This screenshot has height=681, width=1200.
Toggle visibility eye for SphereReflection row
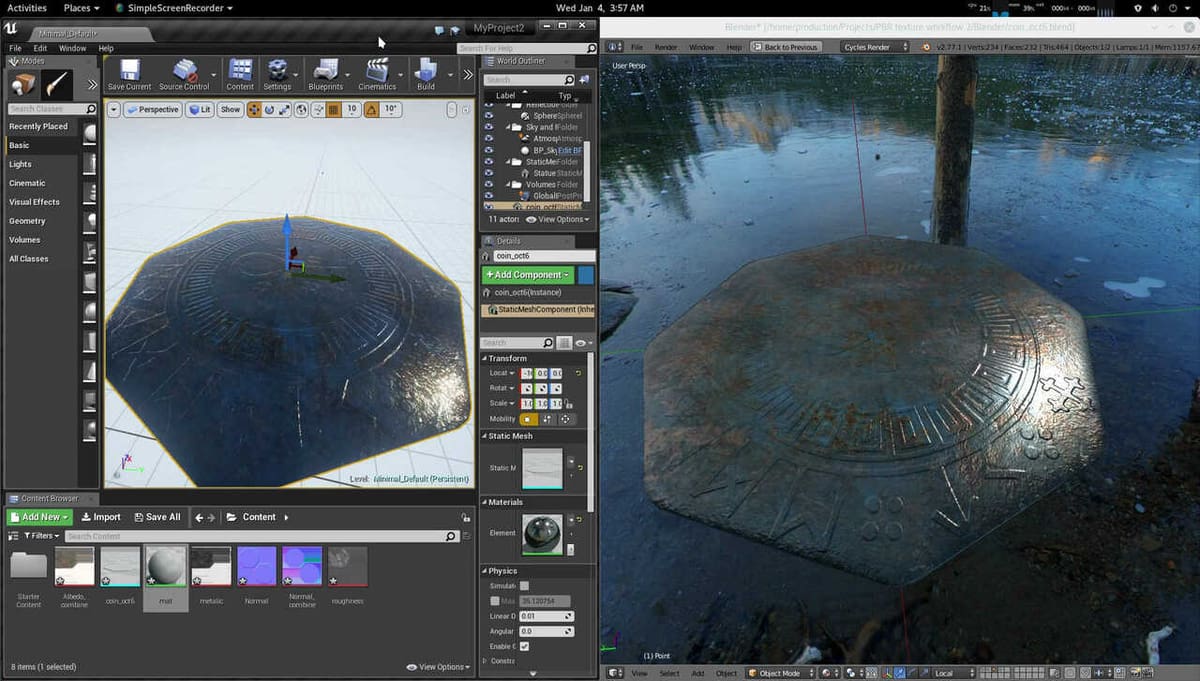coord(489,116)
